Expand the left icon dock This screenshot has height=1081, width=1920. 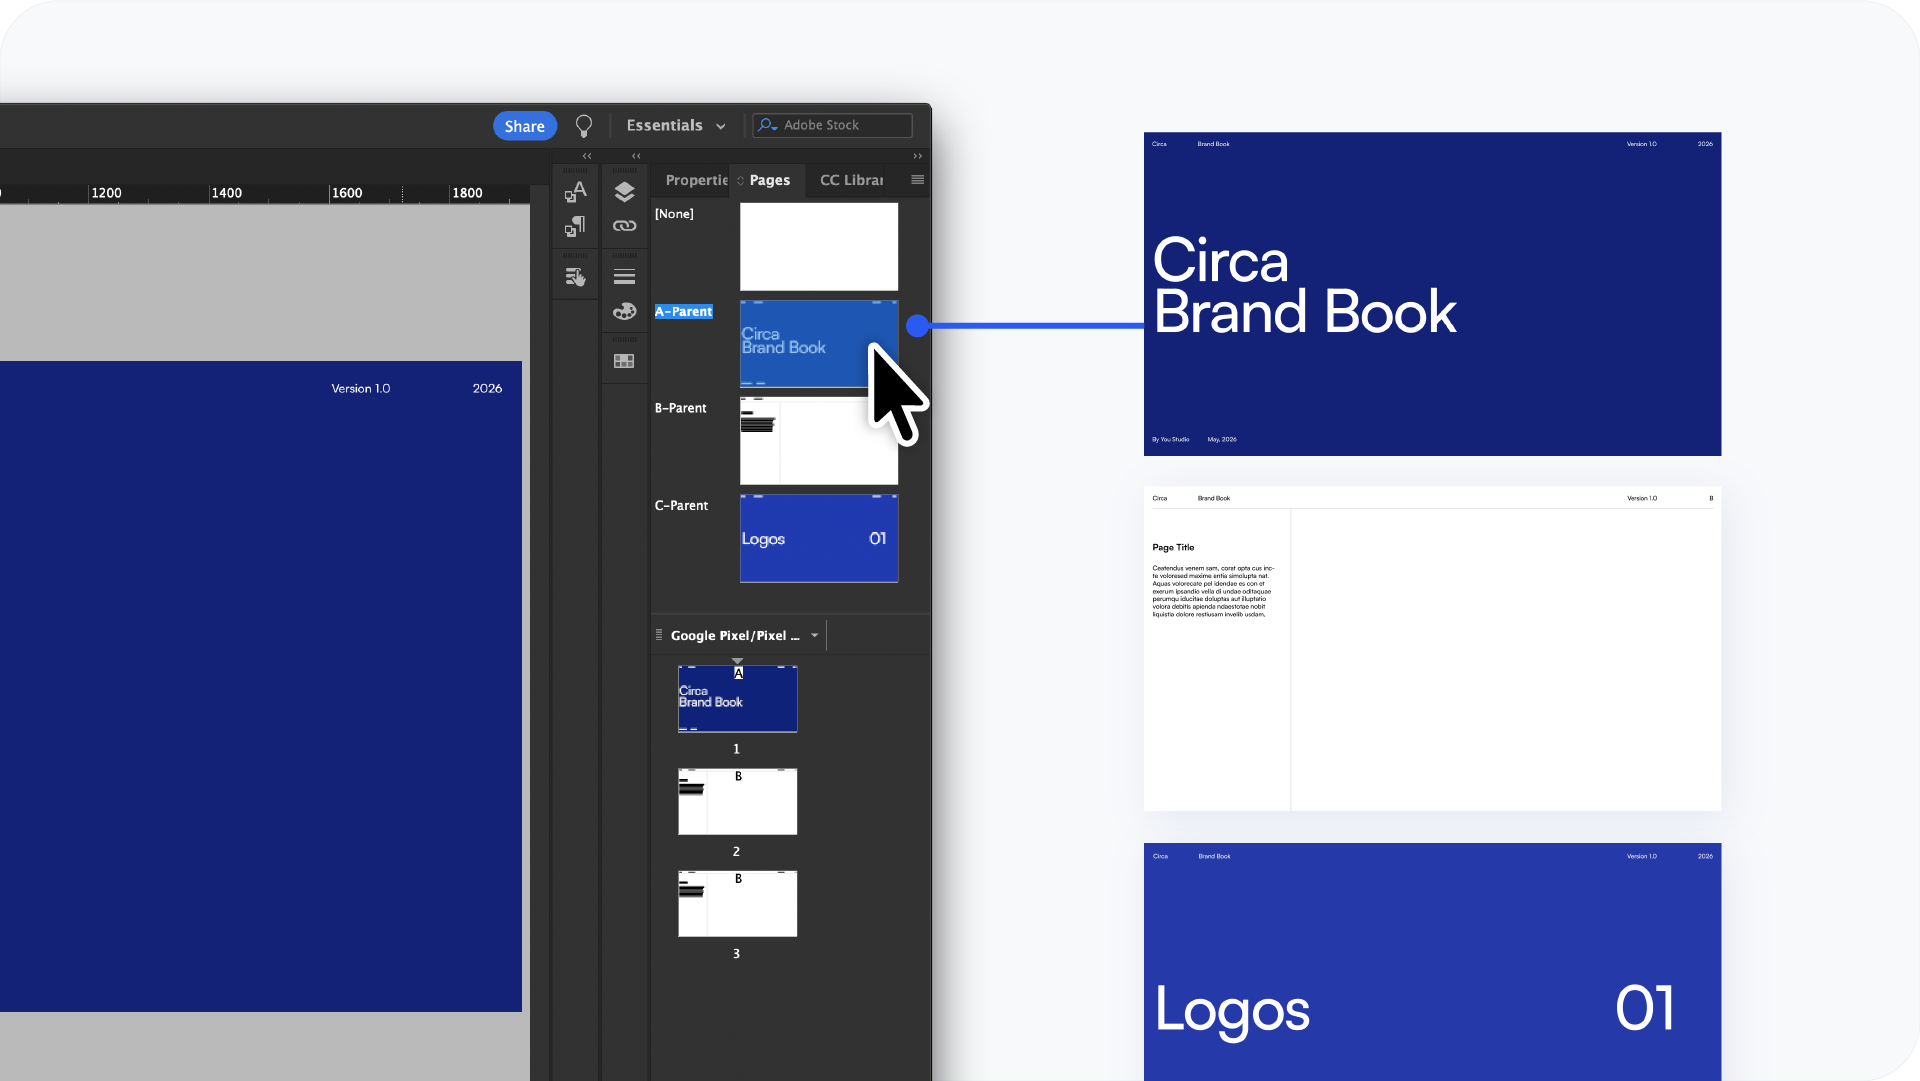[x=587, y=156]
